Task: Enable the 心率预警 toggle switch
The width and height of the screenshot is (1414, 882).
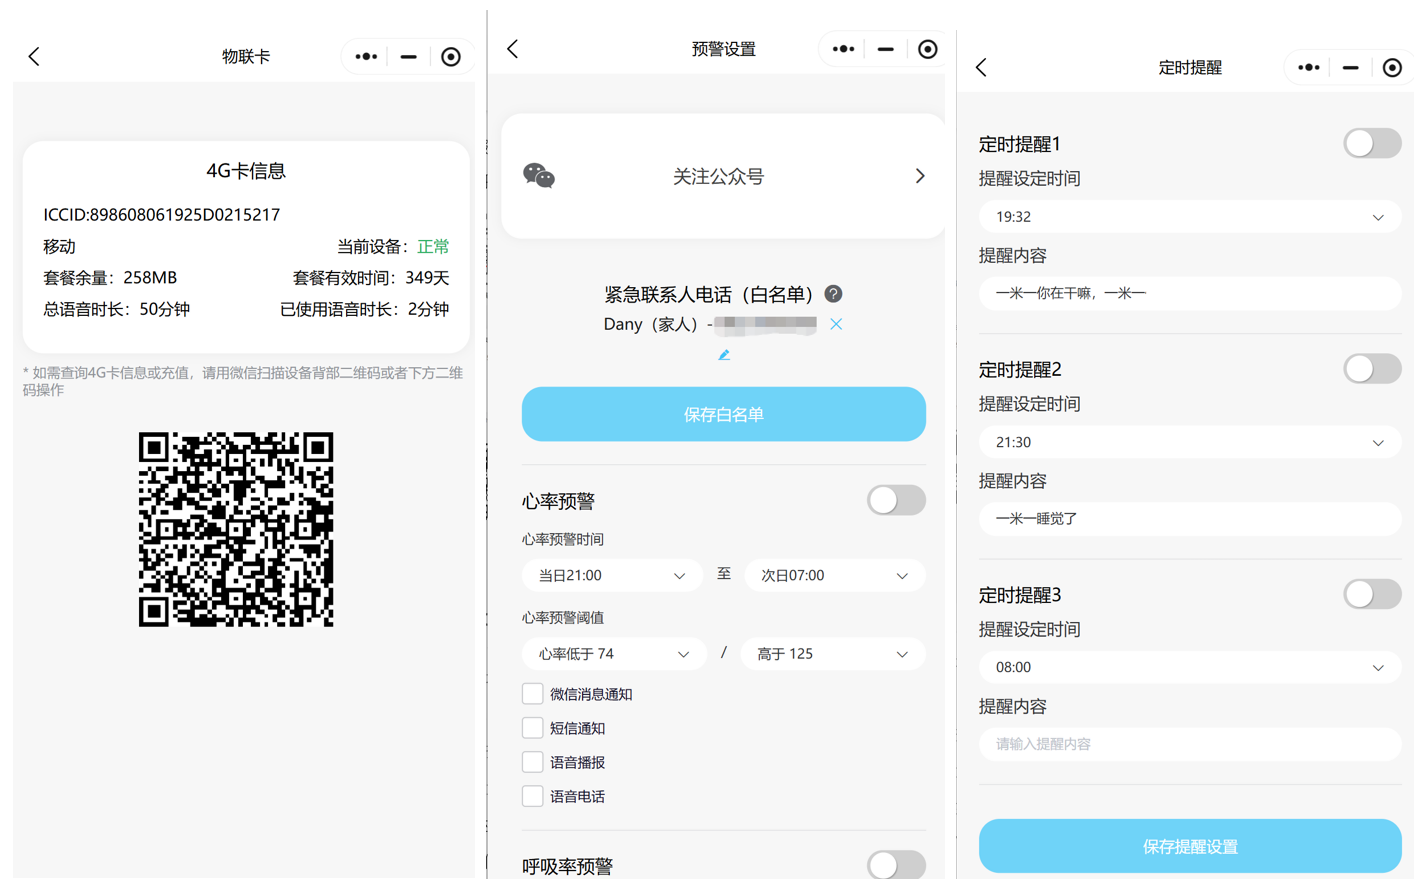Action: click(895, 500)
